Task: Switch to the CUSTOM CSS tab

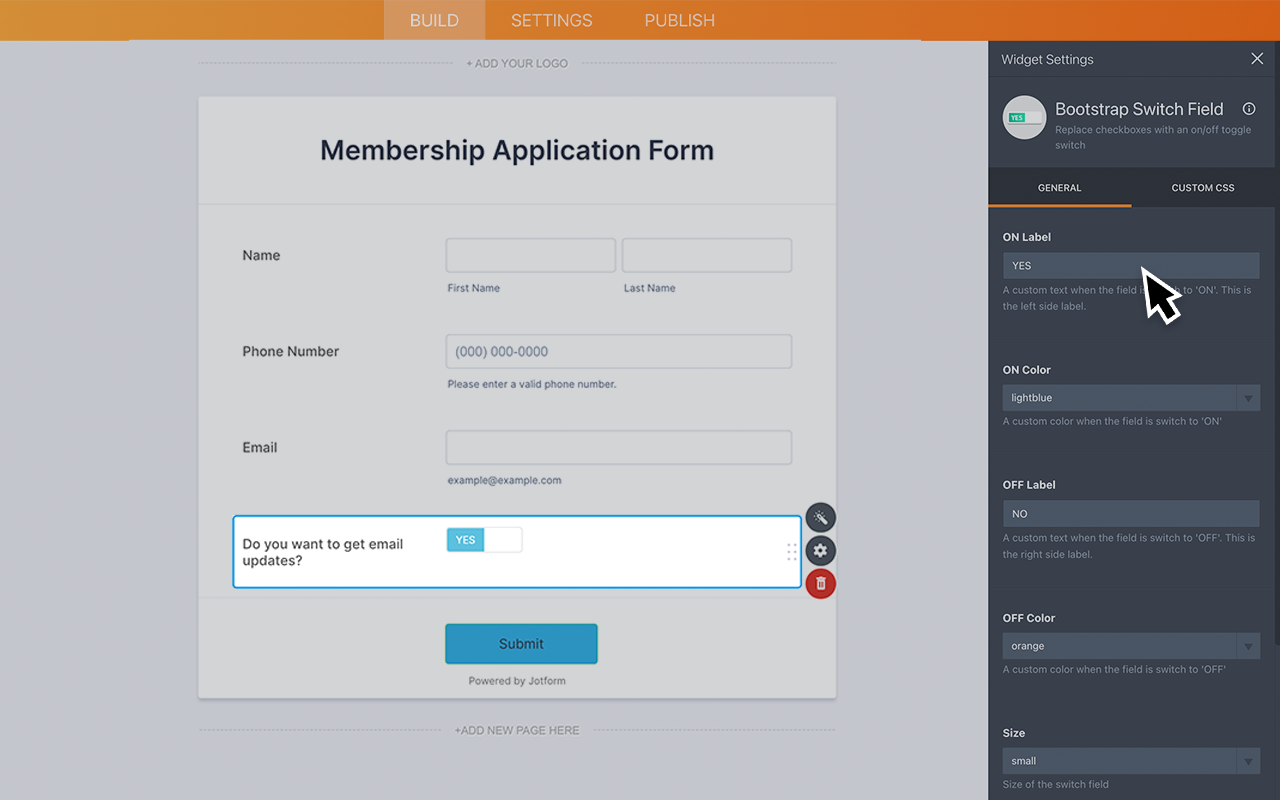Action: pyautogui.click(x=1203, y=187)
